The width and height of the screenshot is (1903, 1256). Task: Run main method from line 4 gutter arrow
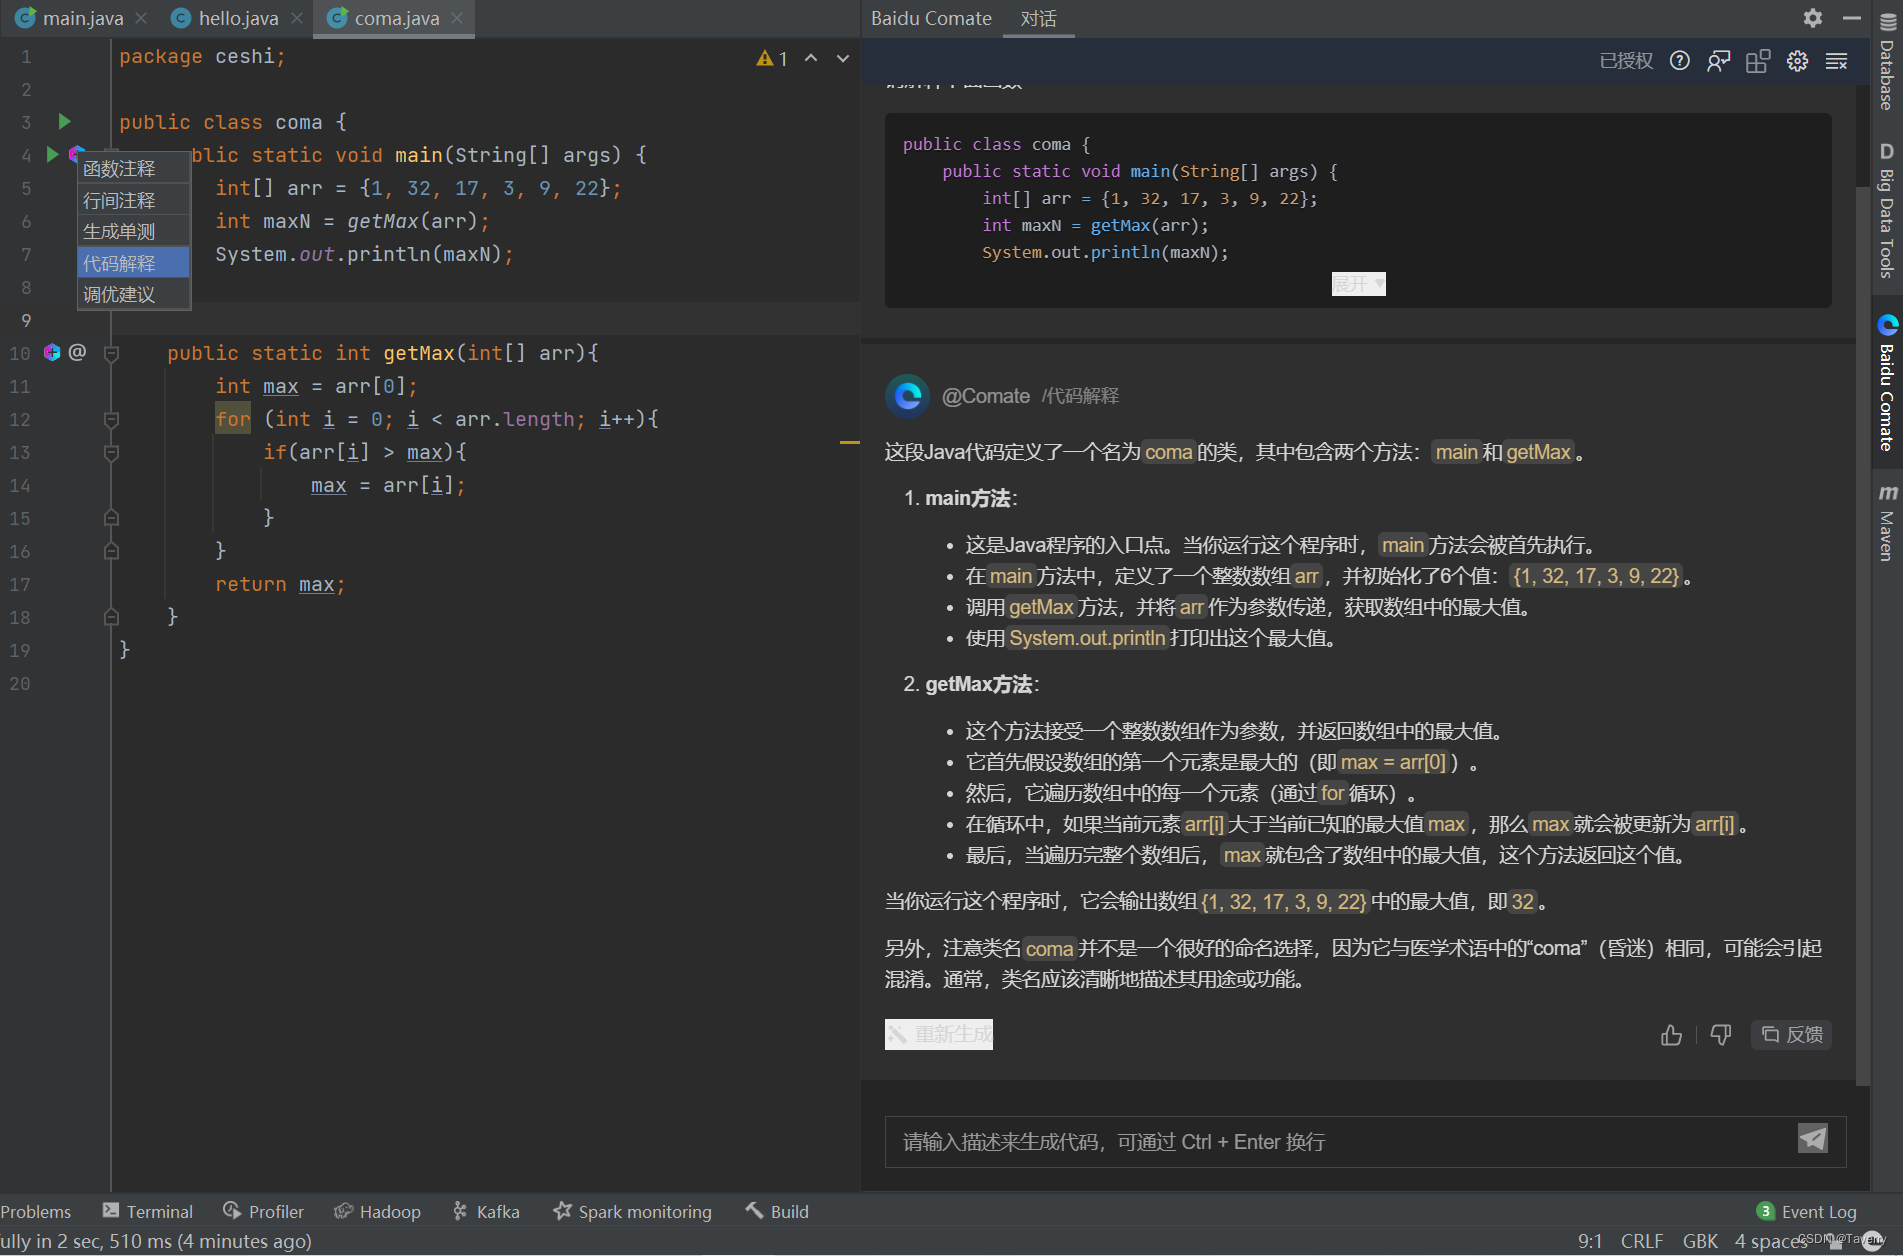coord(52,154)
